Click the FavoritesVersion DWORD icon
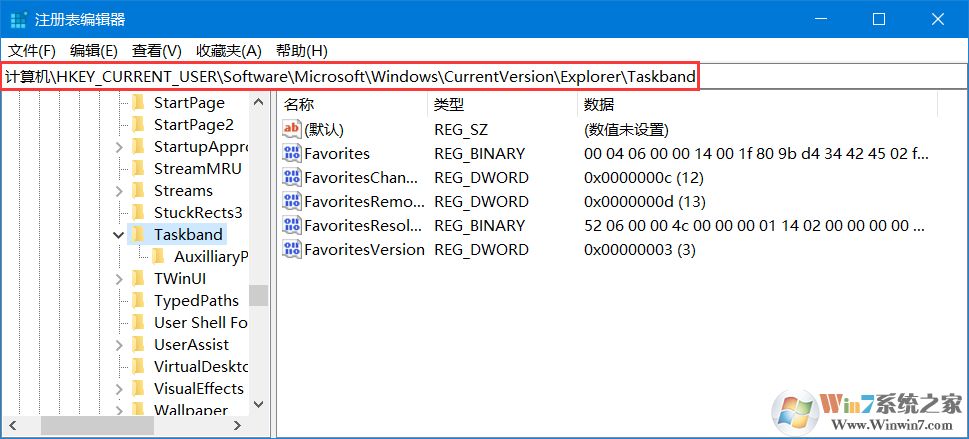This screenshot has width=969, height=439. tap(292, 250)
